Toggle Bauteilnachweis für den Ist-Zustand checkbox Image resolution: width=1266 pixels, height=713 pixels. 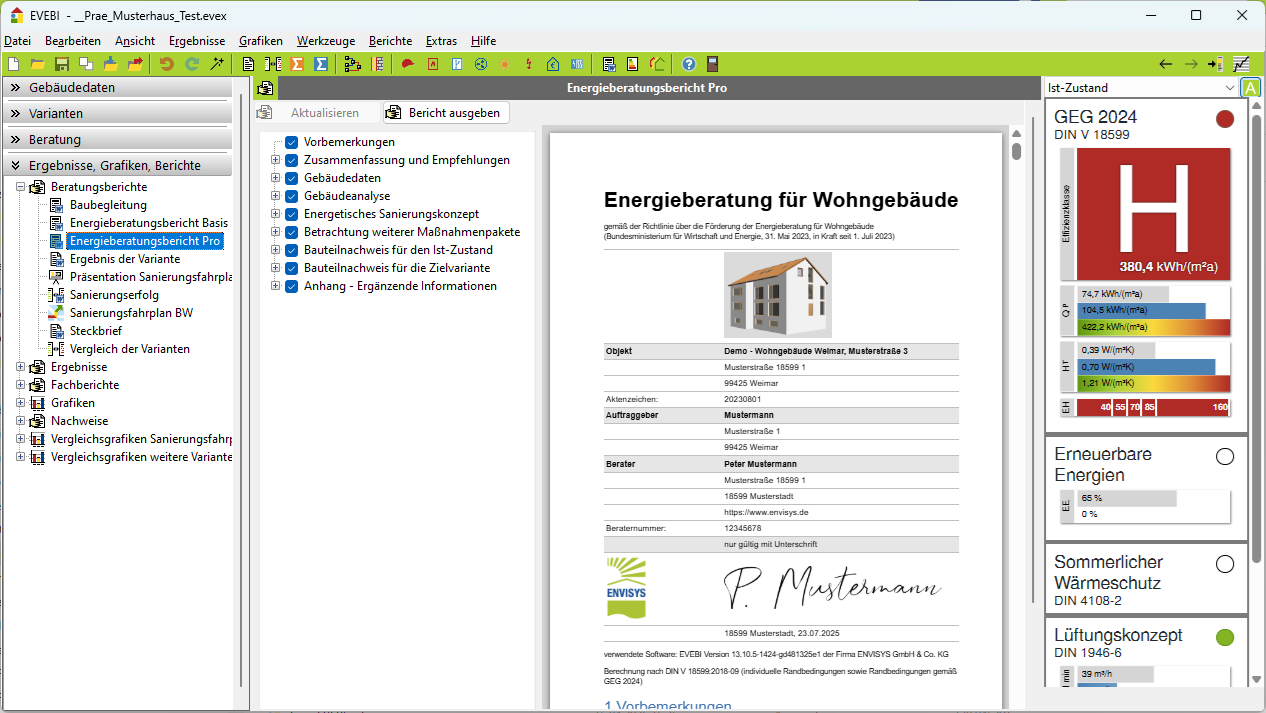(x=292, y=250)
